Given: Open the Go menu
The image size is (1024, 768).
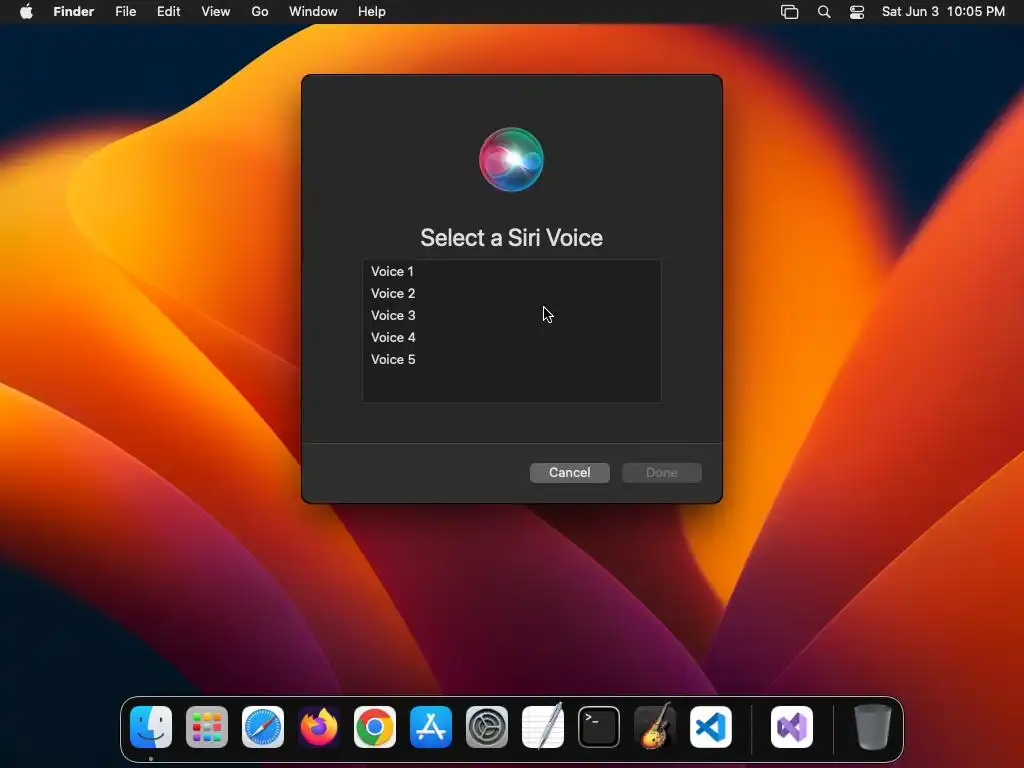Looking at the screenshot, I should coord(260,12).
